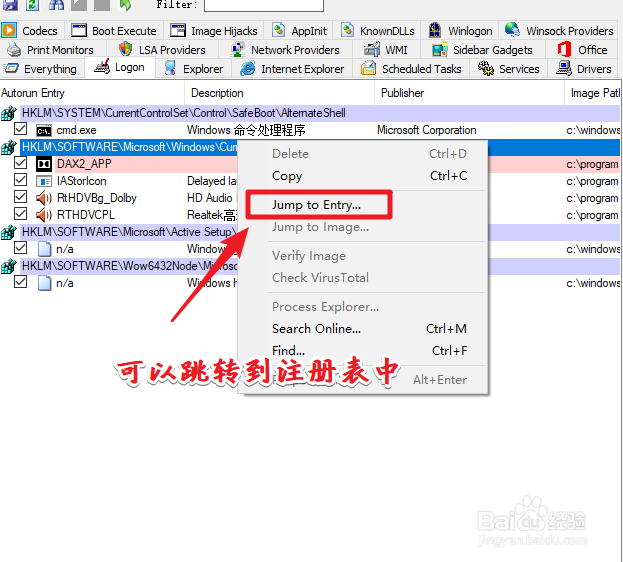Click the 'IAStorIcon' entry name
623x562 pixels.
(x=81, y=181)
